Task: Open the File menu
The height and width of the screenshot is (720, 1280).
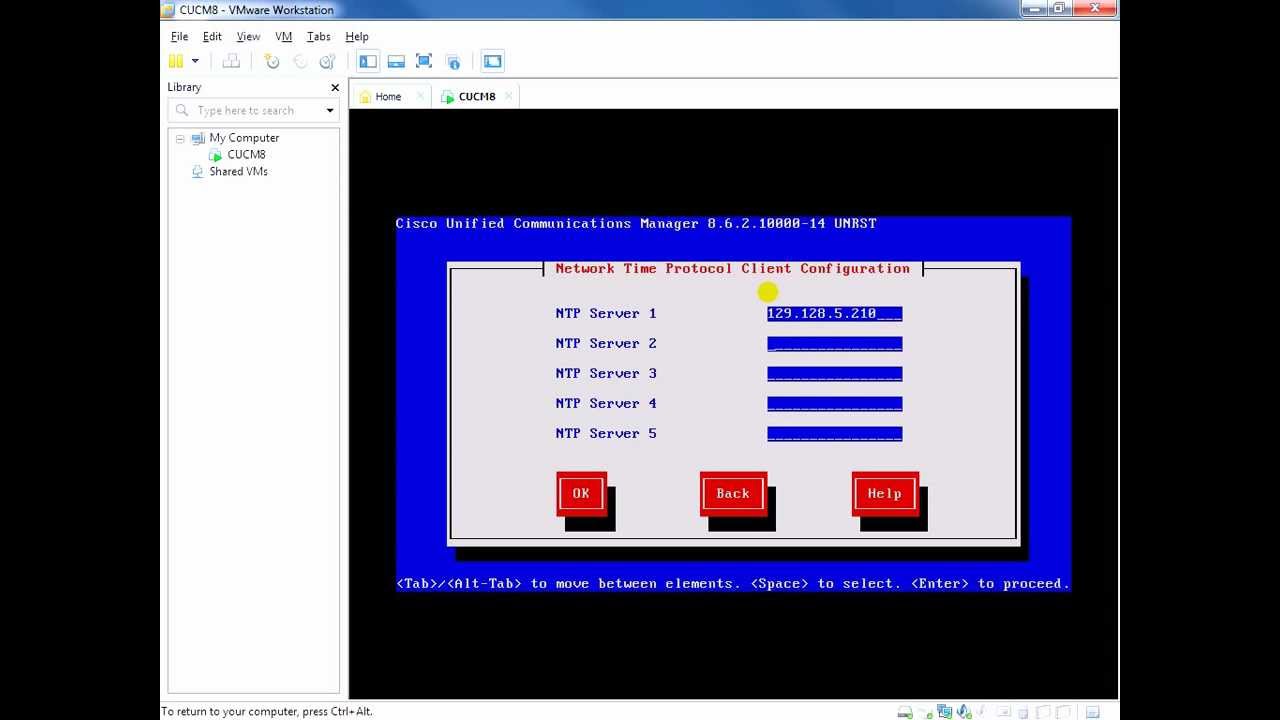Action: coord(179,36)
